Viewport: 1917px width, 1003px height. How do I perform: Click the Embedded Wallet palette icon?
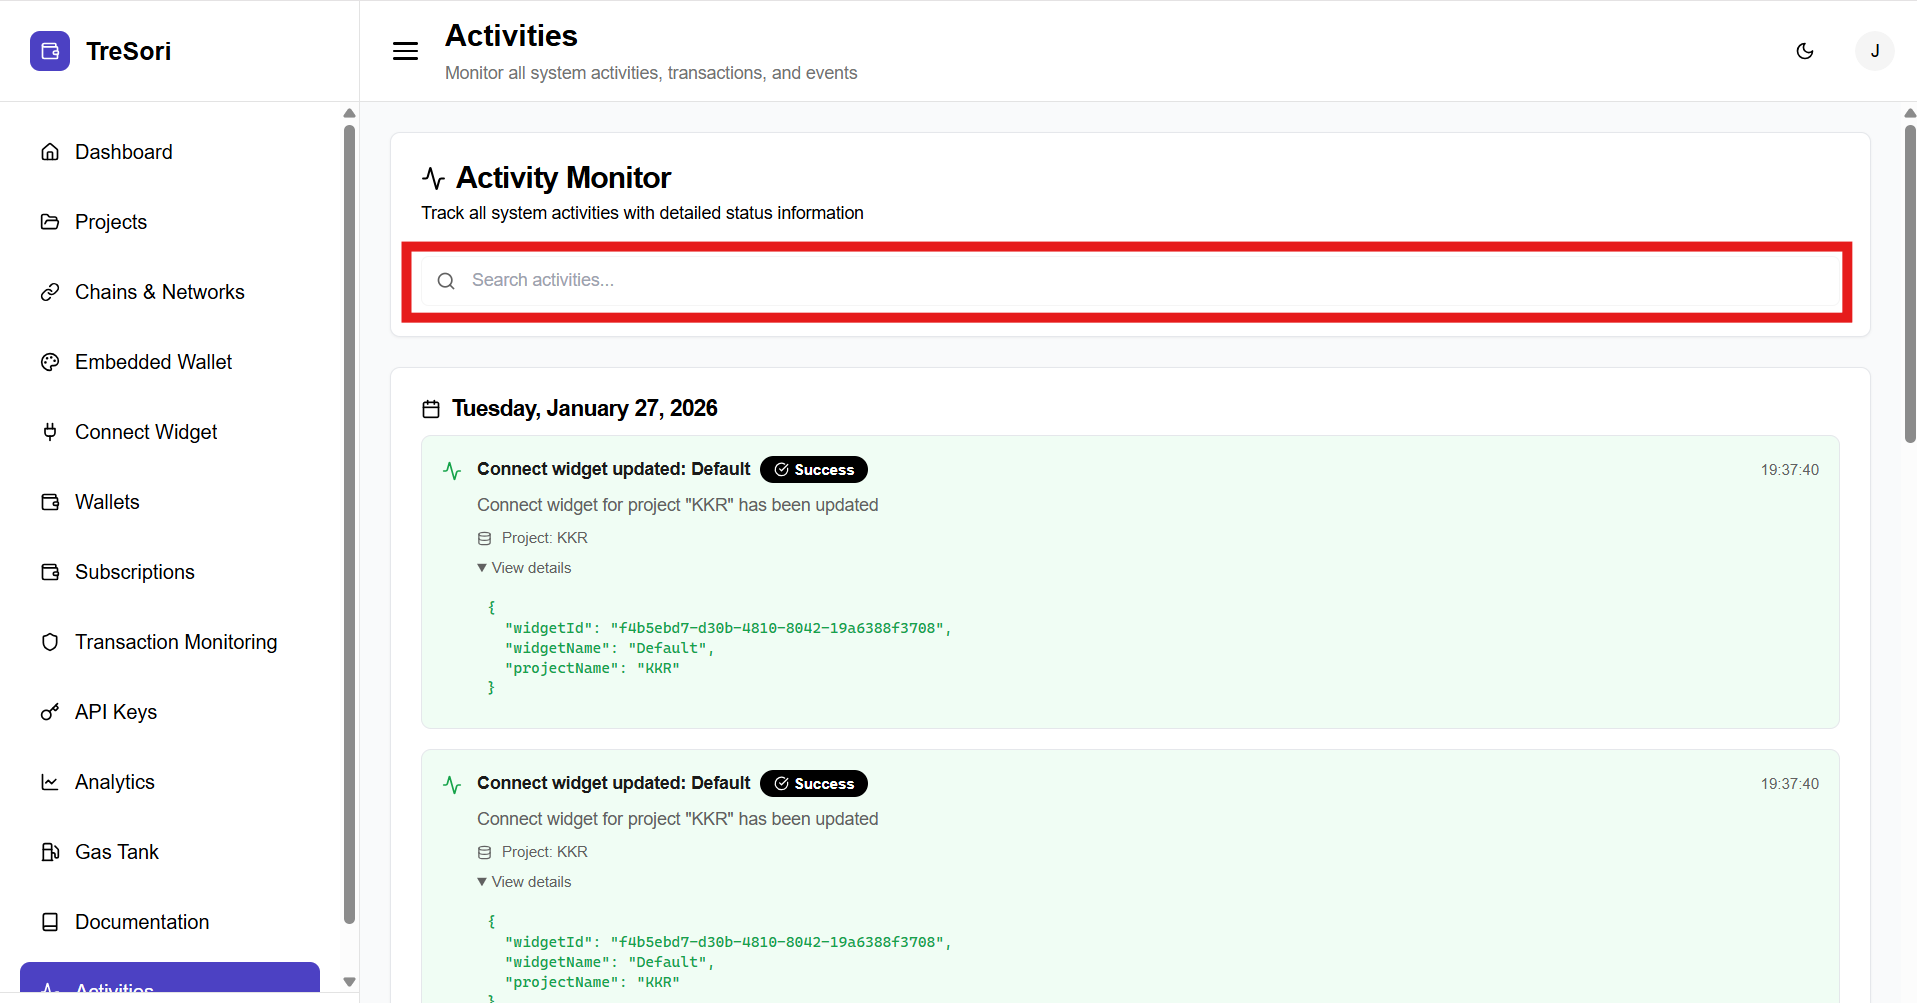coord(50,362)
